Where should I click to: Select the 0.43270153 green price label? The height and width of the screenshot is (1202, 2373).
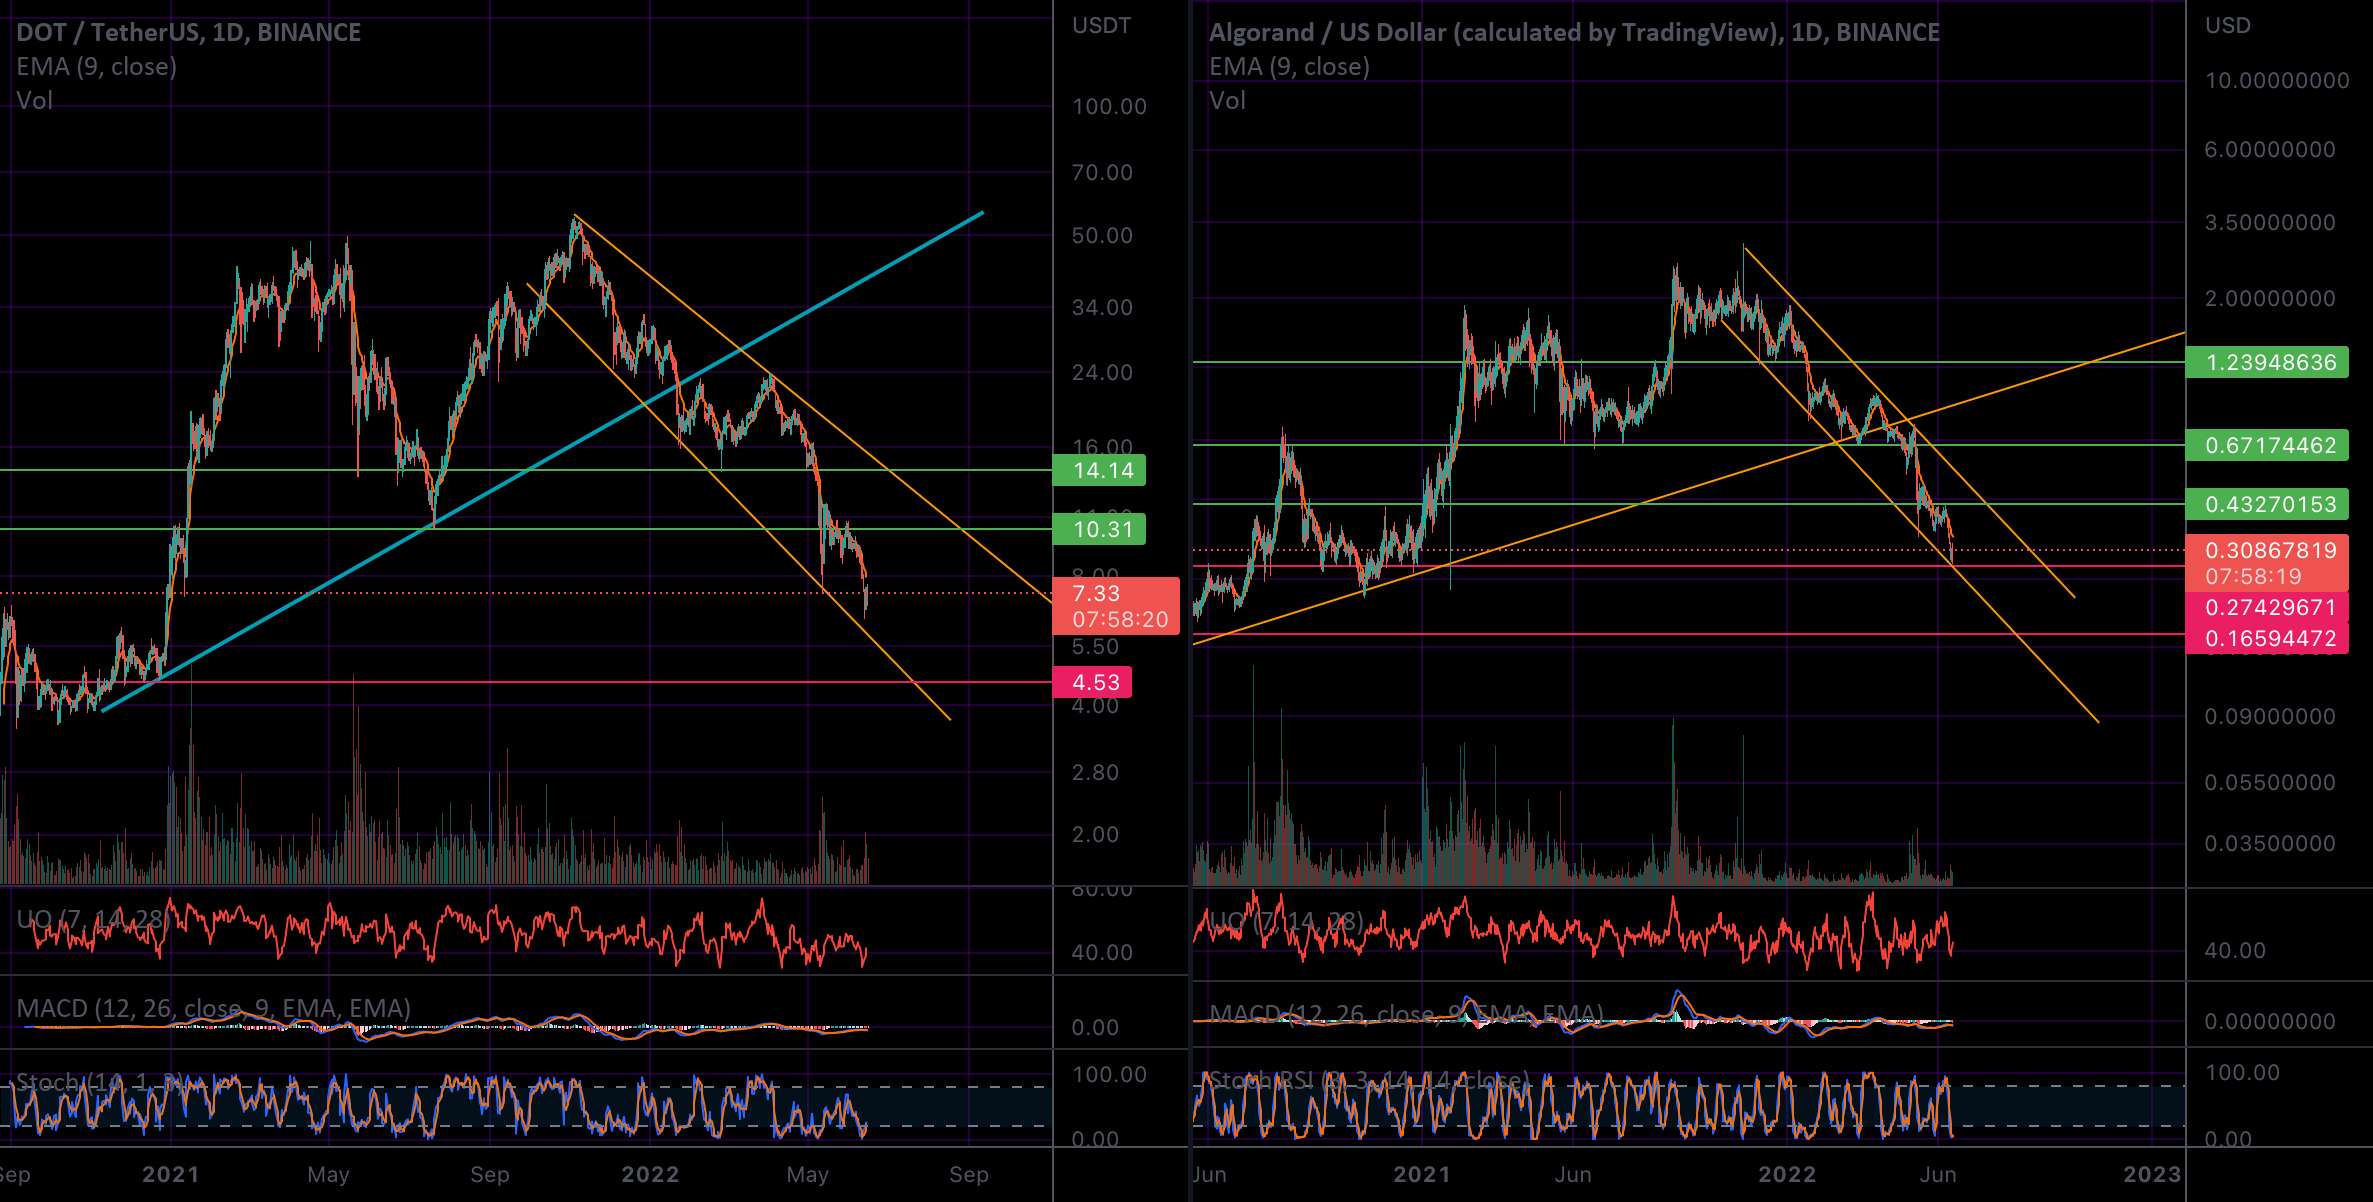[x=2267, y=504]
